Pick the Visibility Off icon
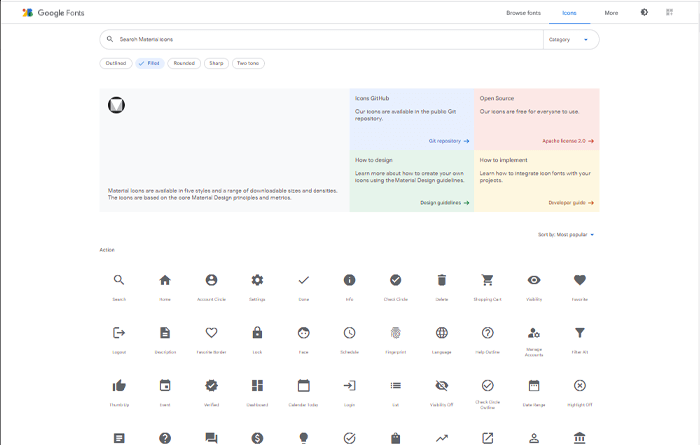Image resolution: width=700 pixels, height=445 pixels. pyautogui.click(x=442, y=385)
